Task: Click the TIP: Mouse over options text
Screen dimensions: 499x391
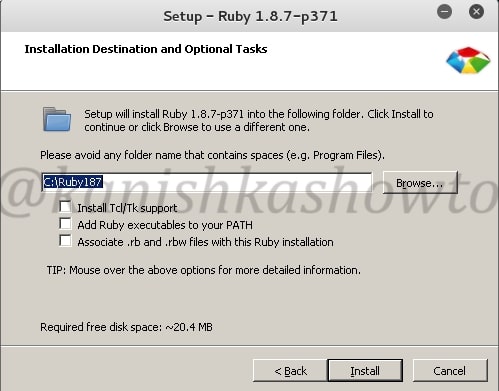Action: click(x=204, y=270)
